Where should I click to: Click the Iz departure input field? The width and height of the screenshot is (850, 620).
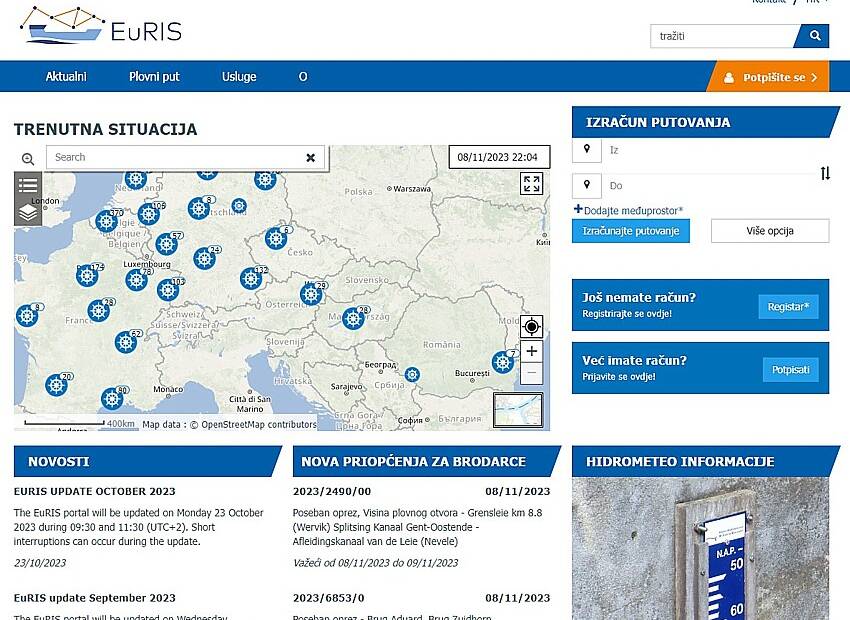[x=710, y=151]
